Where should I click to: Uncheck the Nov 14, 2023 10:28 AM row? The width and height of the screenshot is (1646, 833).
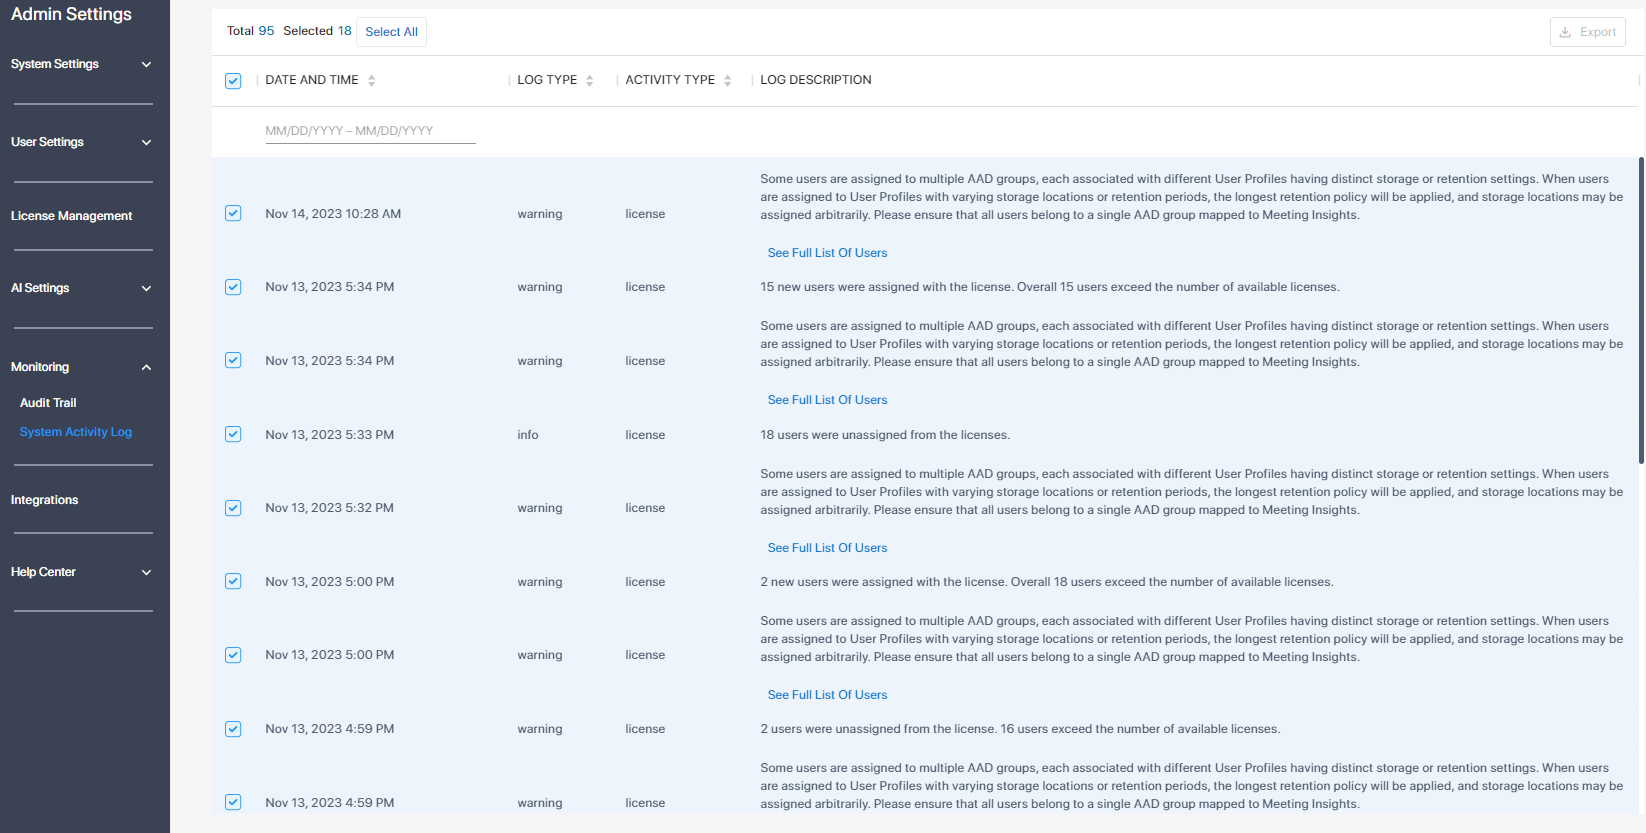click(x=233, y=213)
